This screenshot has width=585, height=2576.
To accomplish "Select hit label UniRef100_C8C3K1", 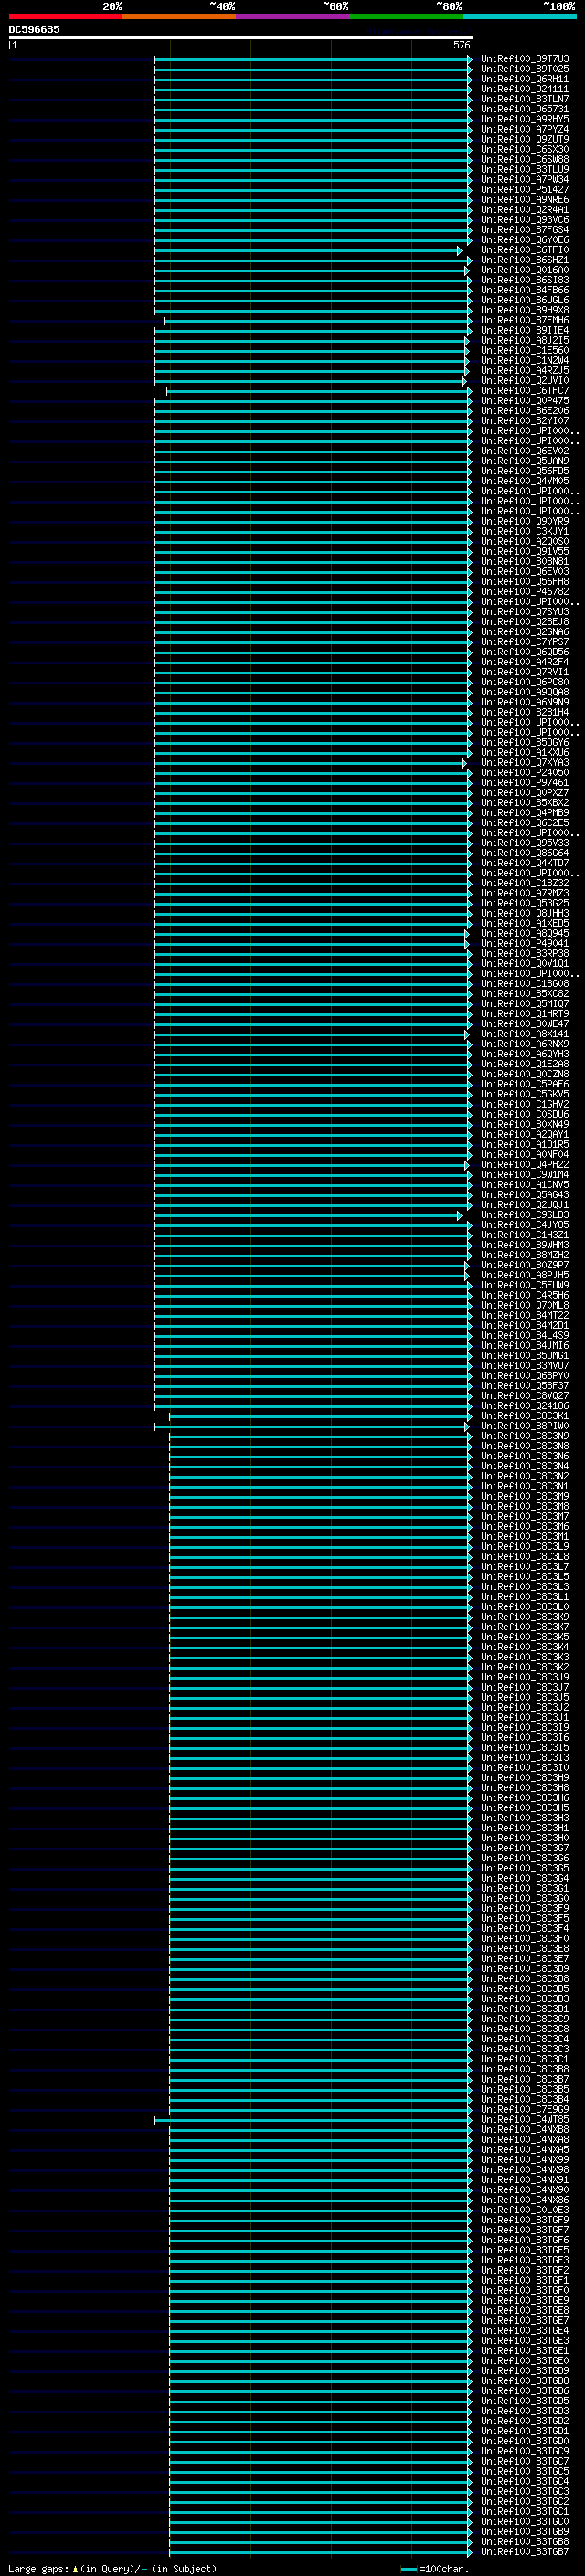I will coord(524,1415).
